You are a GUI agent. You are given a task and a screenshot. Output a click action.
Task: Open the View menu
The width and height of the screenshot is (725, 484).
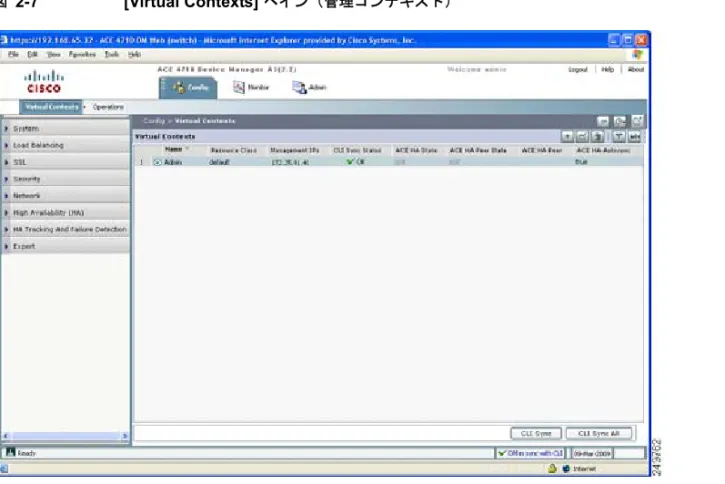click(x=54, y=55)
